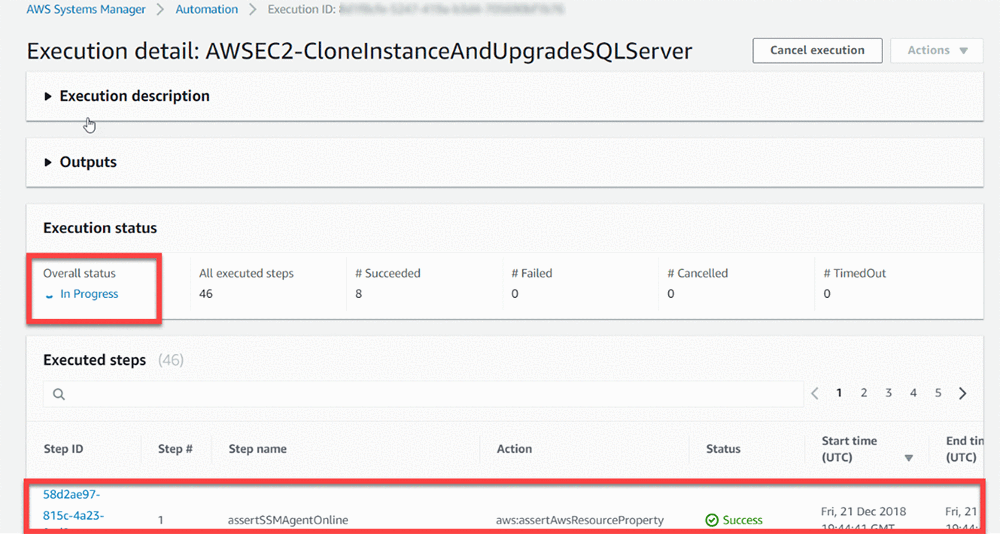Click the # Succeeded value 8
This screenshot has height=534, width=1000.
point(358,294)
